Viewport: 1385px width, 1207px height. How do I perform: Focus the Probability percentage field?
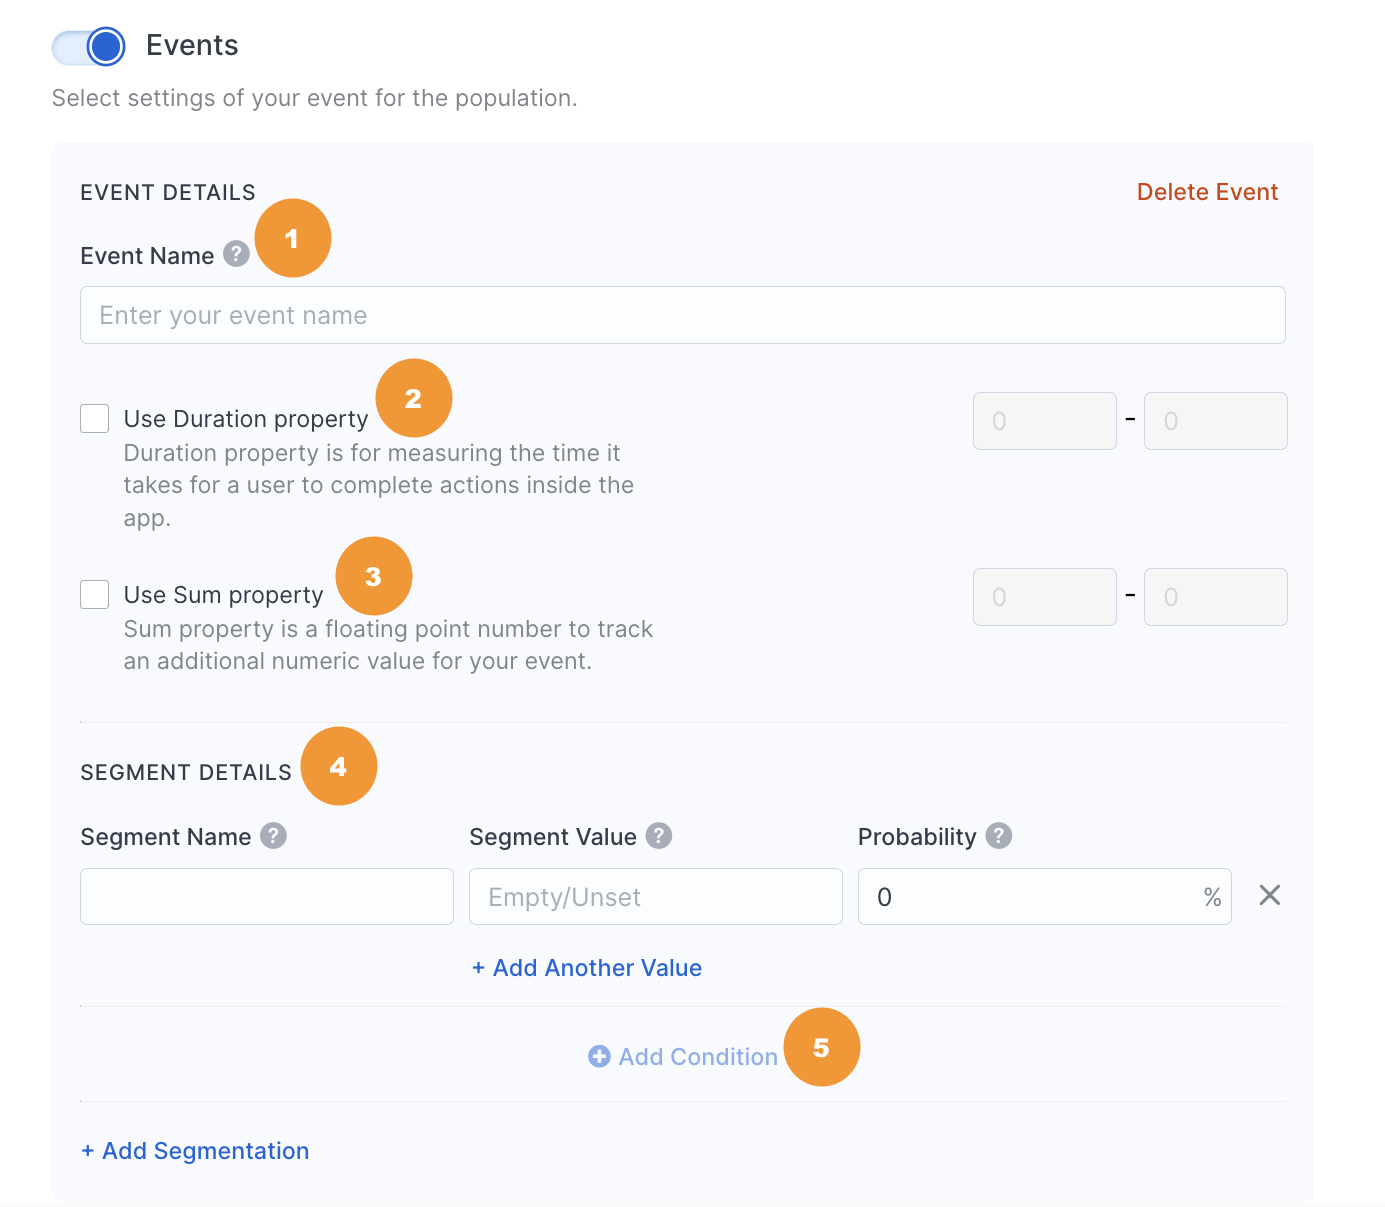click(1045, 896)
